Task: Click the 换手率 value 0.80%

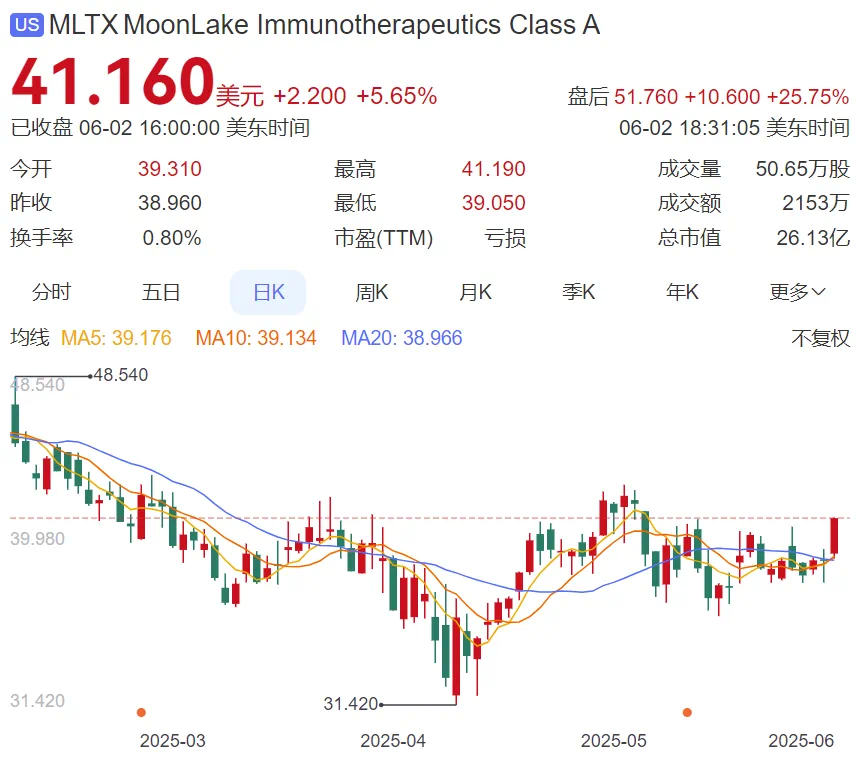Action: 172,238
